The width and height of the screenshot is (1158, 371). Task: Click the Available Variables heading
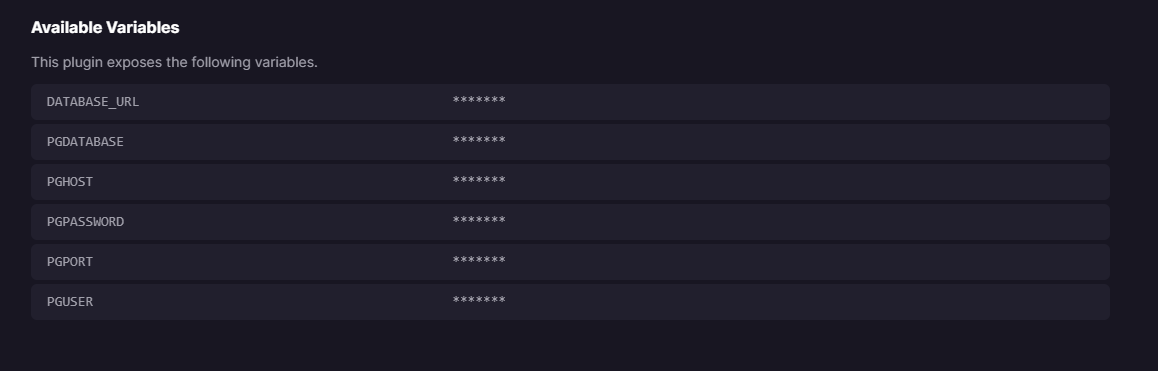(x=105, y=27)
